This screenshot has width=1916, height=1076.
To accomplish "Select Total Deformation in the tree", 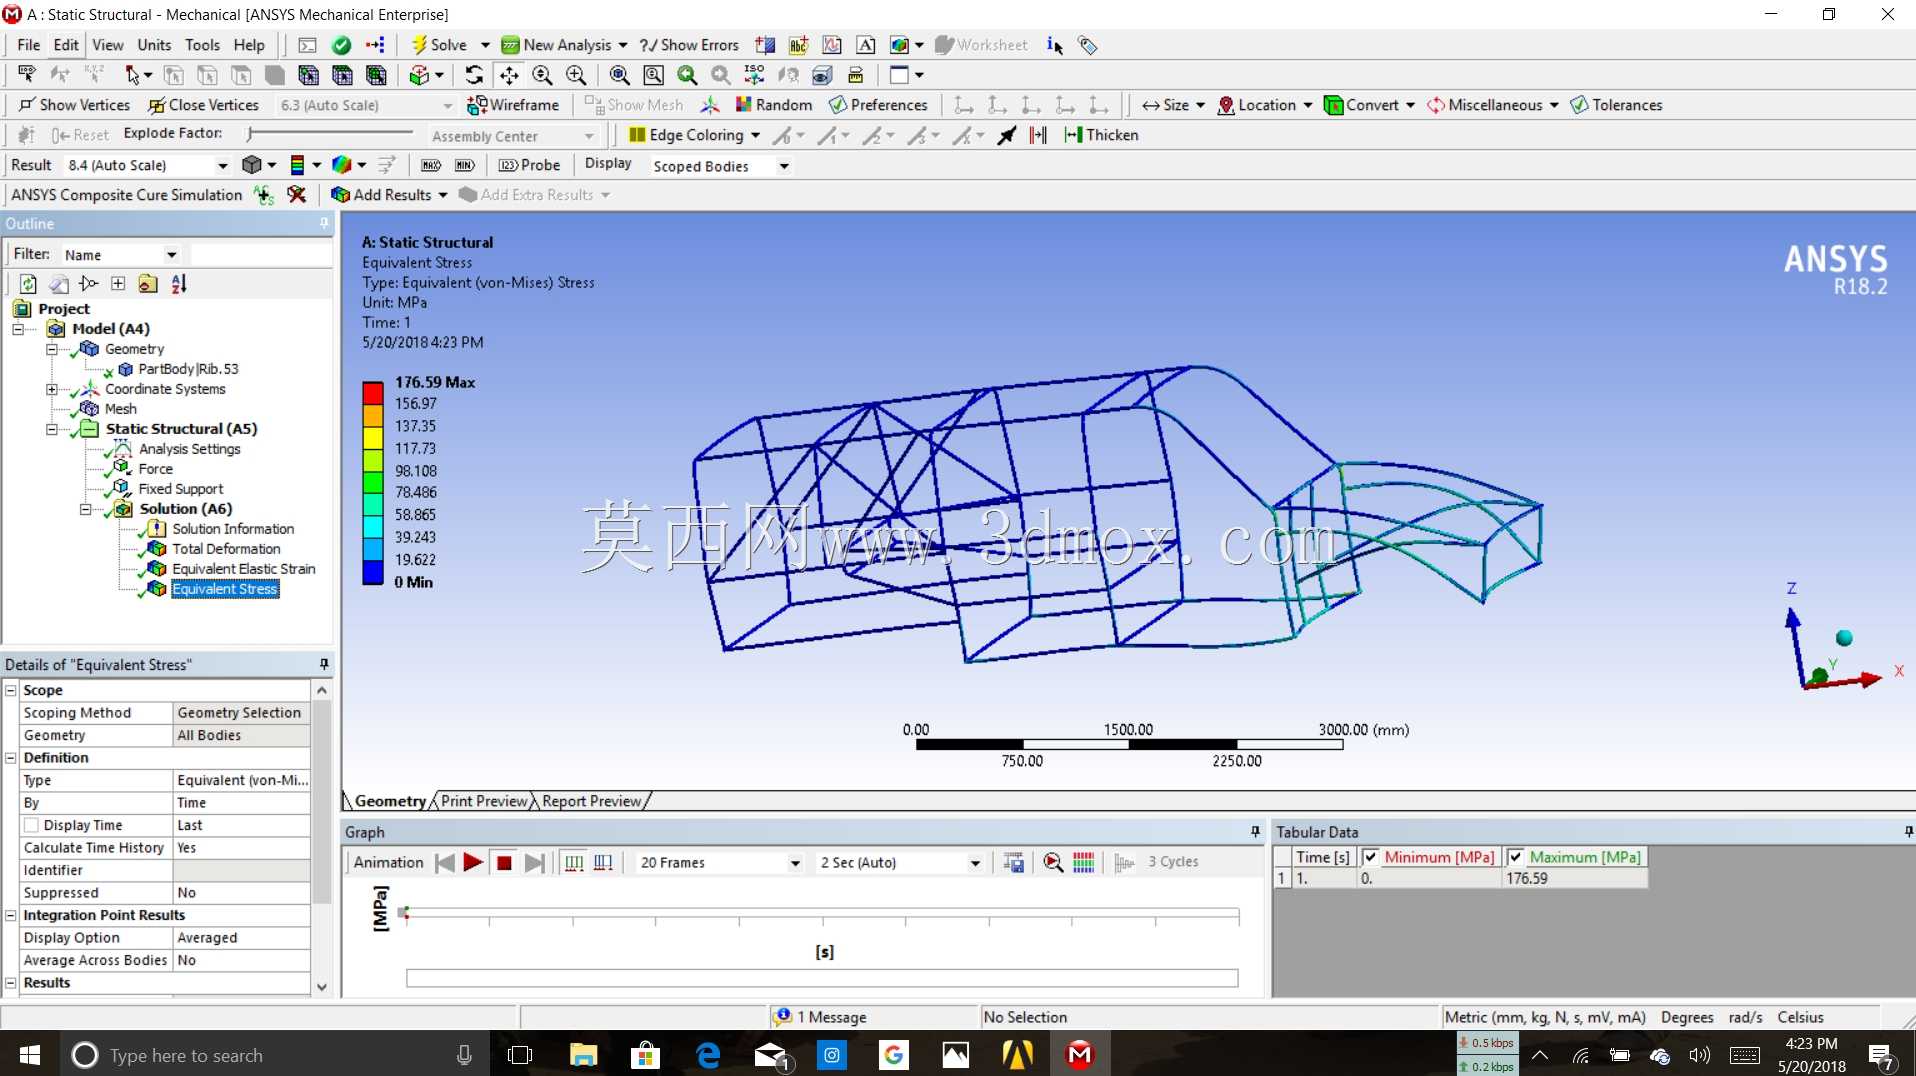I will (x=226, y=549).
